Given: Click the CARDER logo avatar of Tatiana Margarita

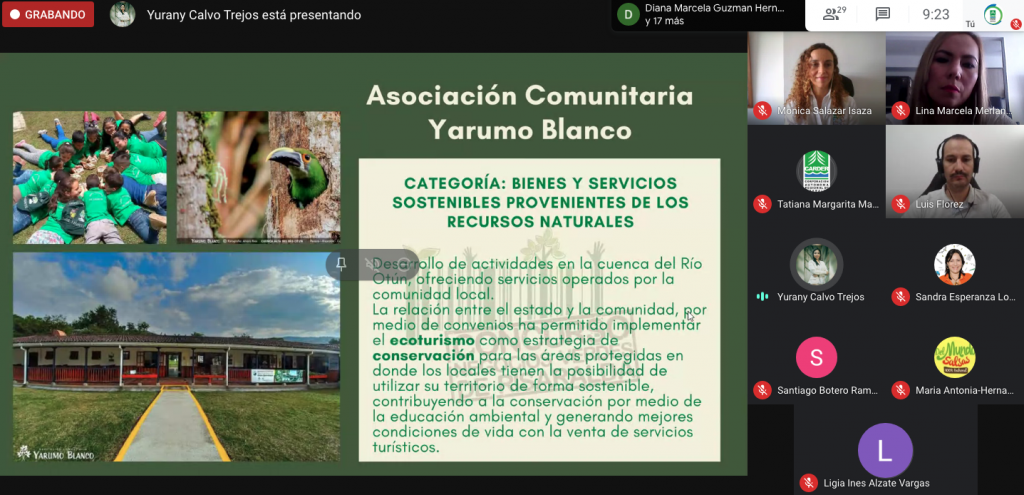Looking at the screenshot, I should (816, 171).
